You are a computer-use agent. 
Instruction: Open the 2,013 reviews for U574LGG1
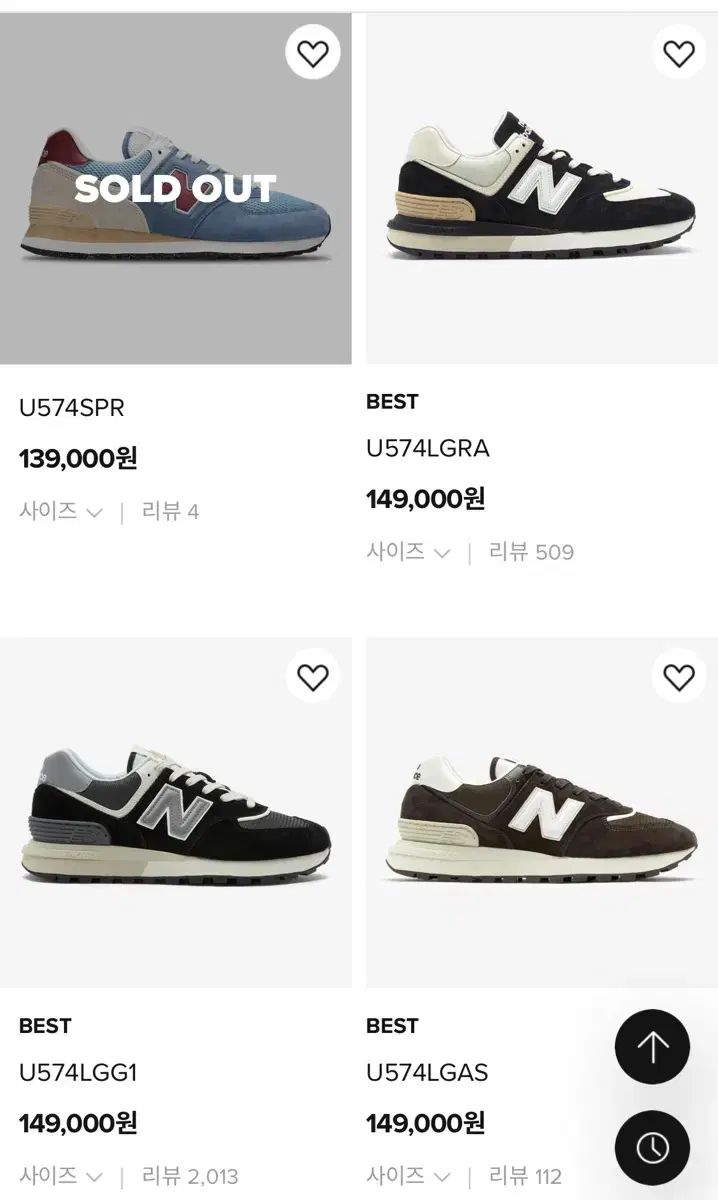point(190,1176)
